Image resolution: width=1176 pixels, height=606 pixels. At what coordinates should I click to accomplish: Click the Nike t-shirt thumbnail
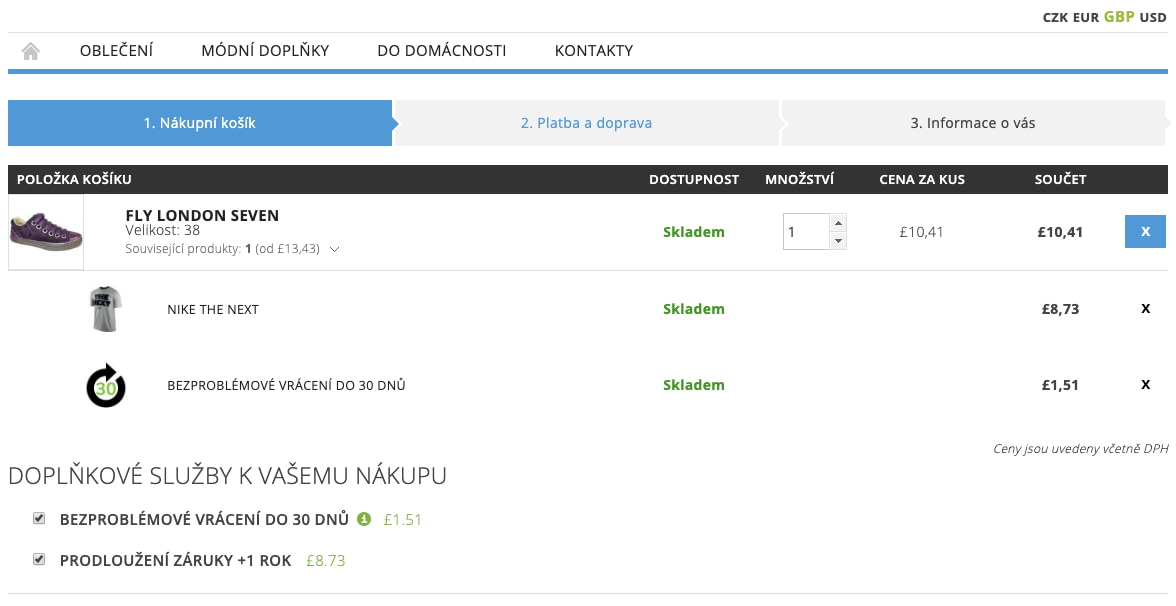(x=106, y=308)
